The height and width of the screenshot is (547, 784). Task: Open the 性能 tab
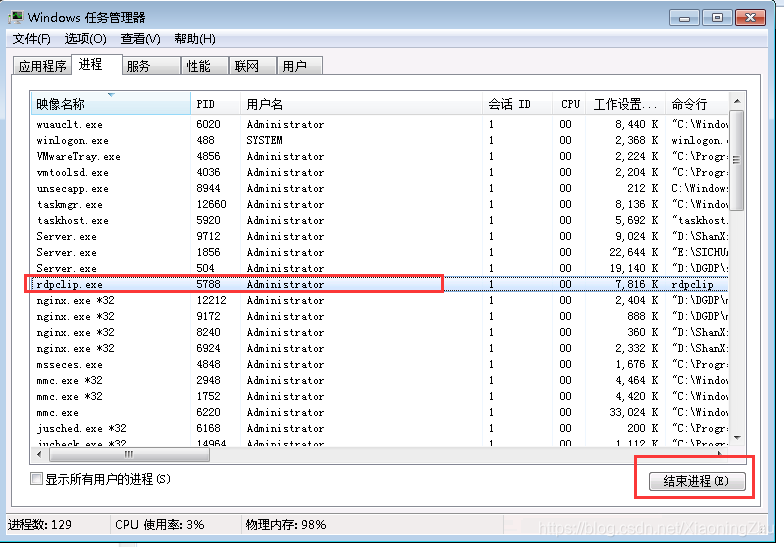pyautogui.click(x=204, y=66)
